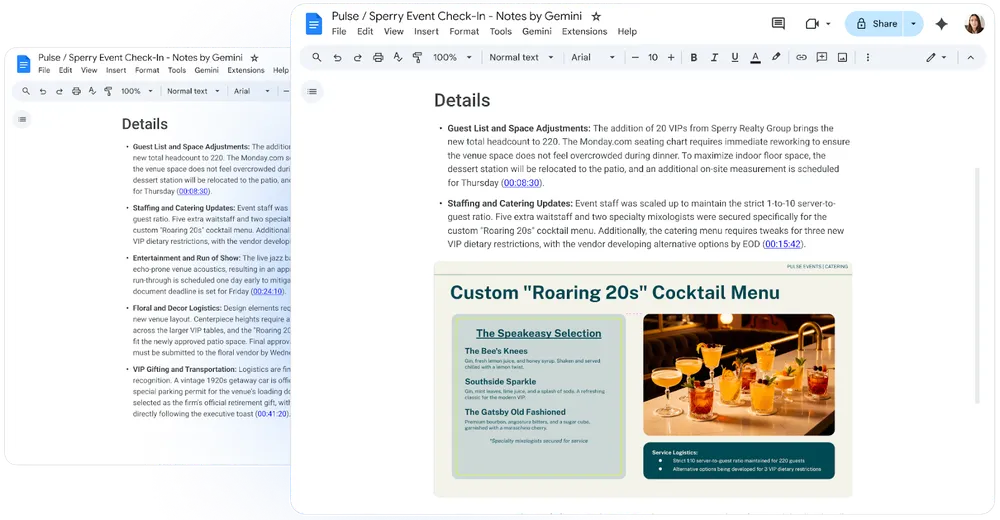Redo action in front toolbar
The height and width of the screenshot is (520, 1000).
[x=357, y=57]
